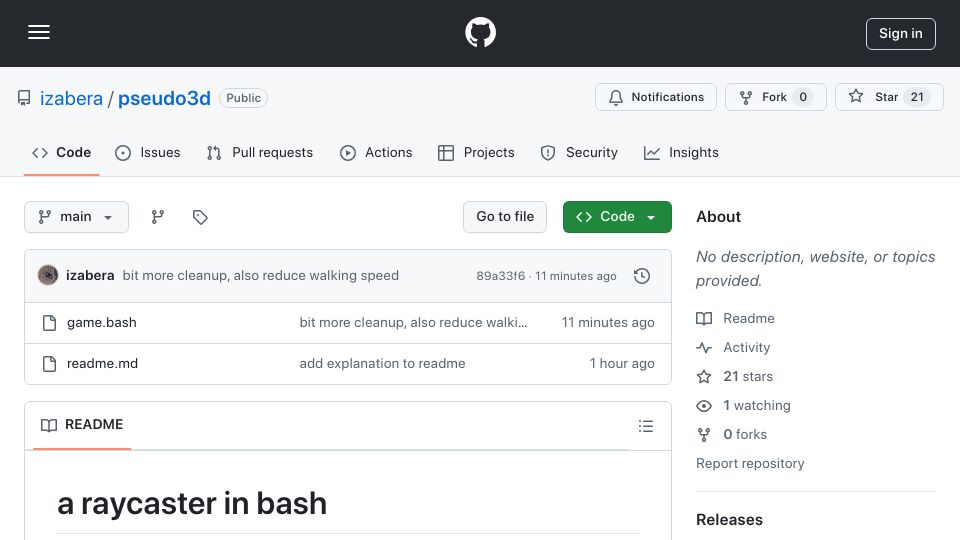960x540 pixels.
Task: Open latest commit message about walking speed
Action: pos(261,276)
